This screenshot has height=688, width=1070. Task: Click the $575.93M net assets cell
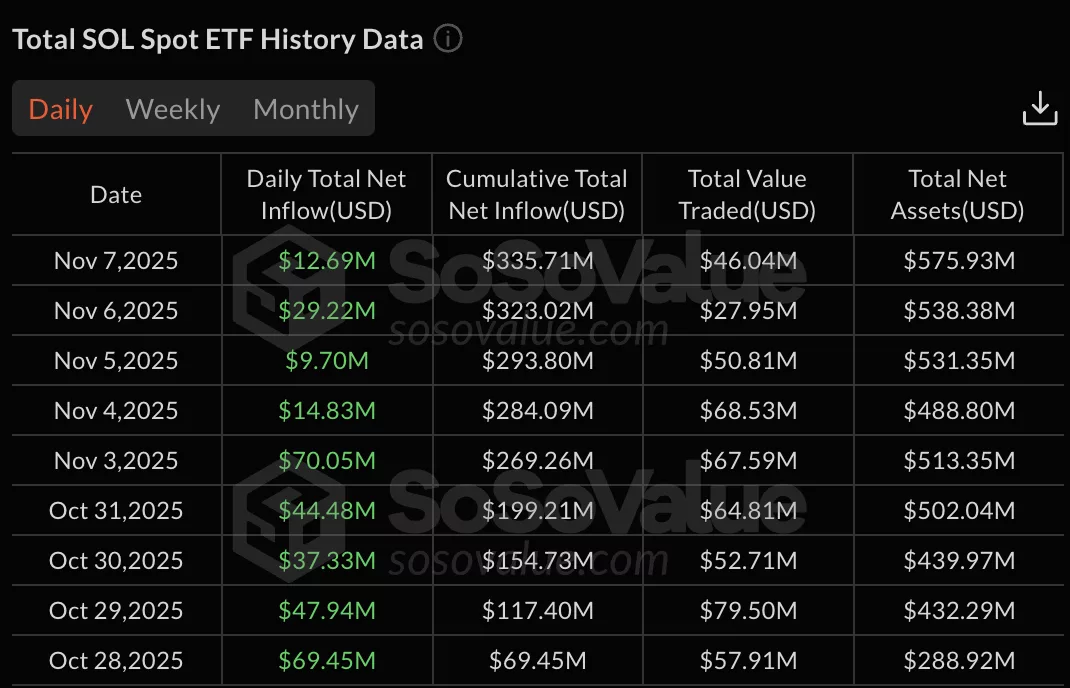coord(957,260)
